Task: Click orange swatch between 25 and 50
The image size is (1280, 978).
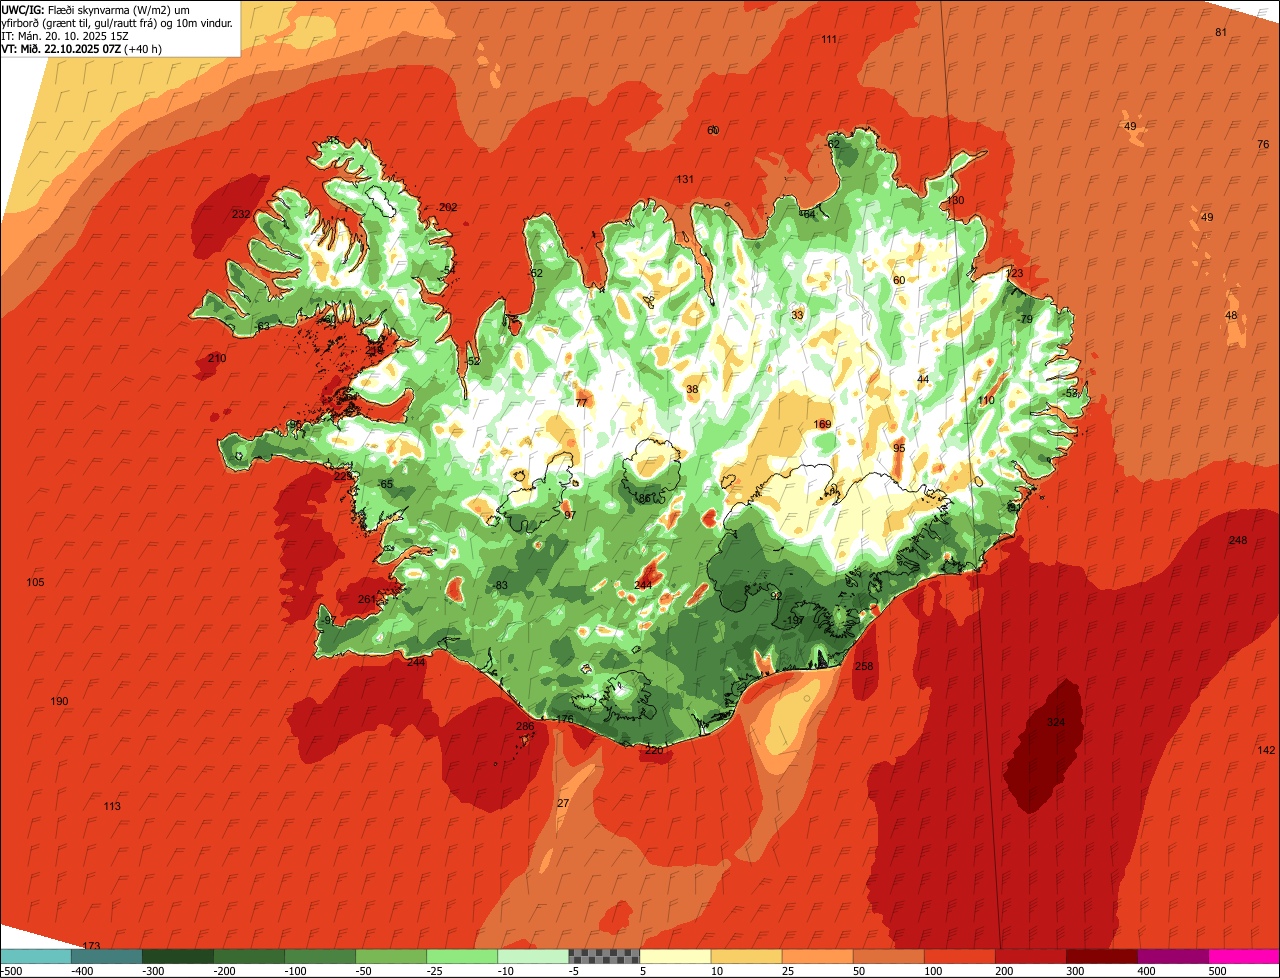Action: point(816,955)
